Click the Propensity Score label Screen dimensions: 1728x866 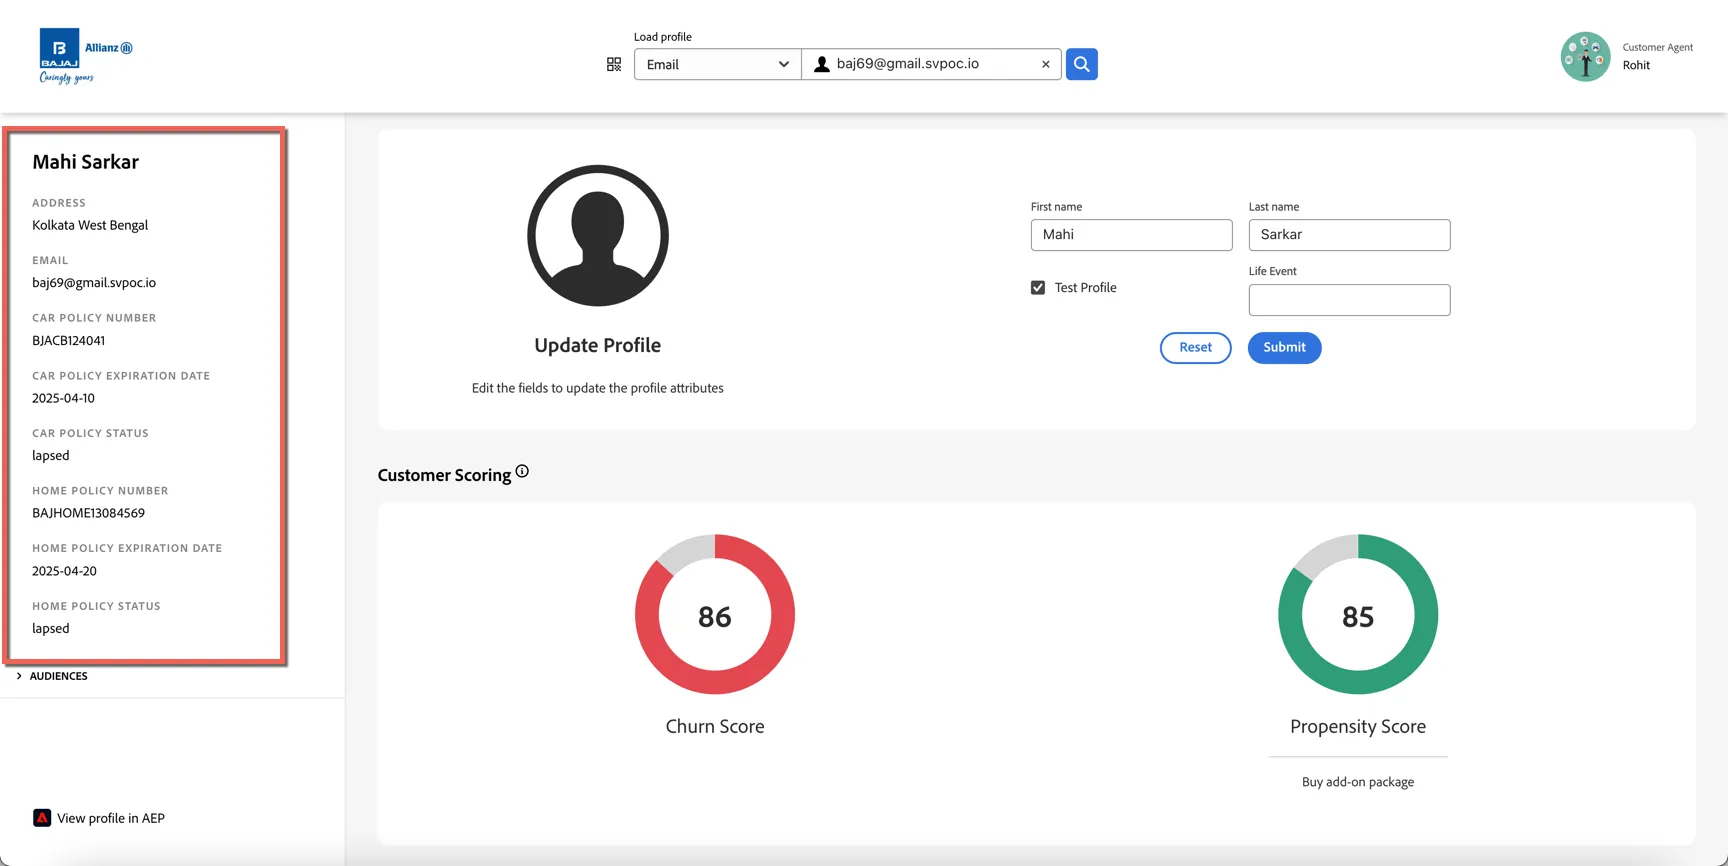1358,727
